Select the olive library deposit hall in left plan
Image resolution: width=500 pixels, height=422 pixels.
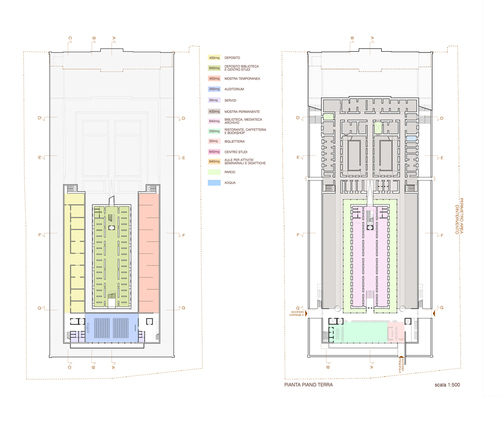click(x=112, y=256)
